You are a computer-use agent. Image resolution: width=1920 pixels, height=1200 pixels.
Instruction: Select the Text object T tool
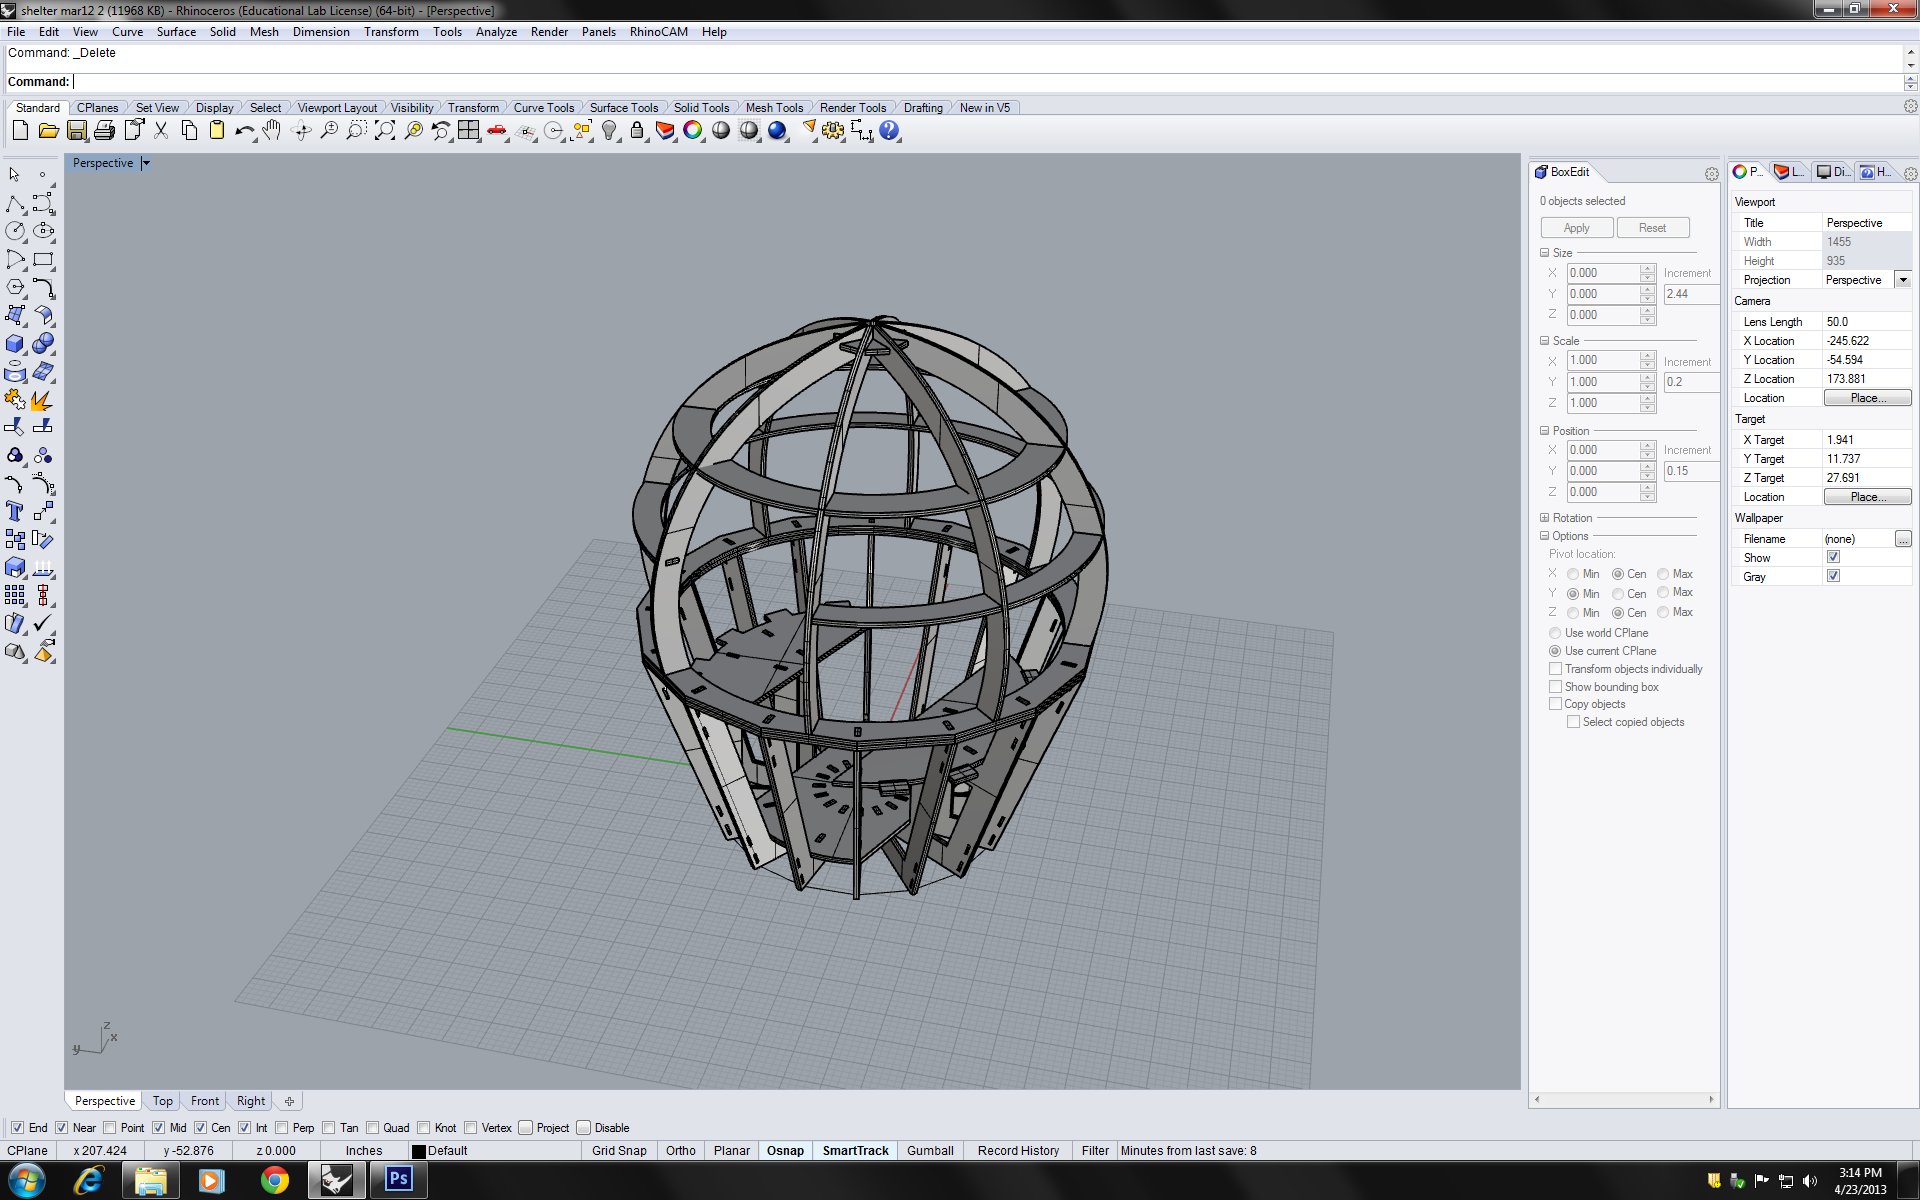[15, 512]
